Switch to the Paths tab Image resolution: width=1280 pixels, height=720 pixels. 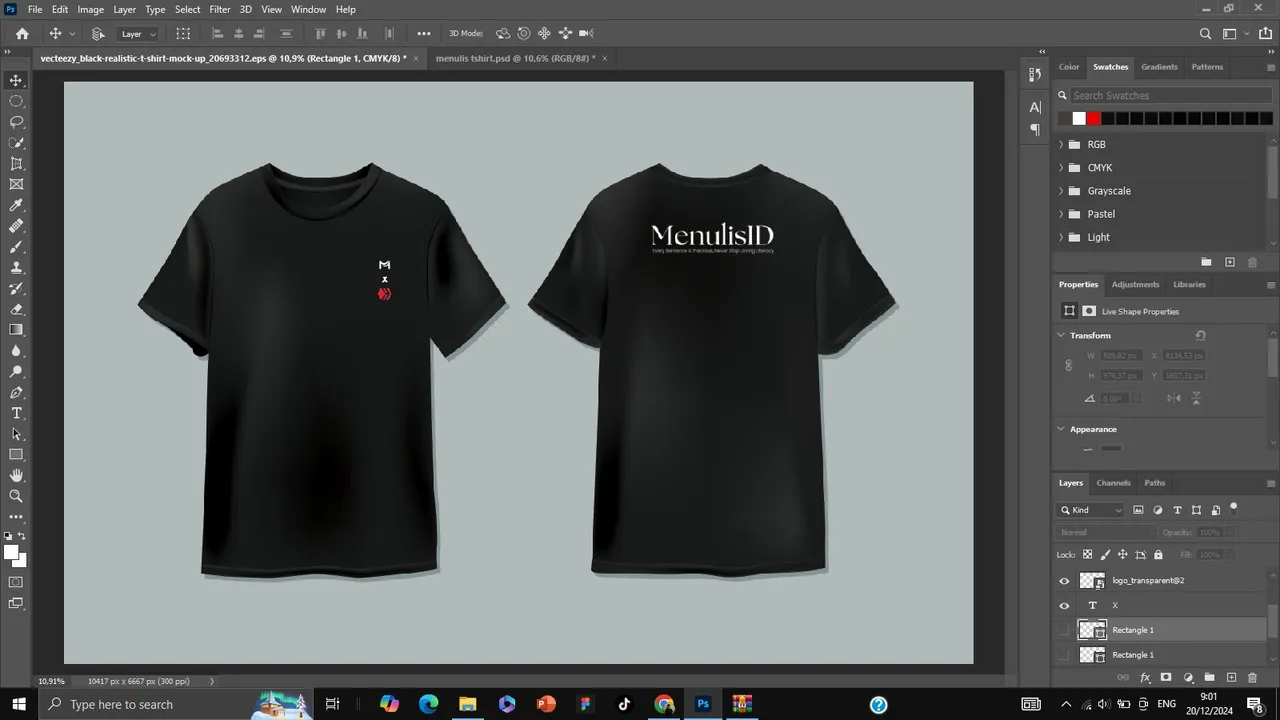point(1155,483)
